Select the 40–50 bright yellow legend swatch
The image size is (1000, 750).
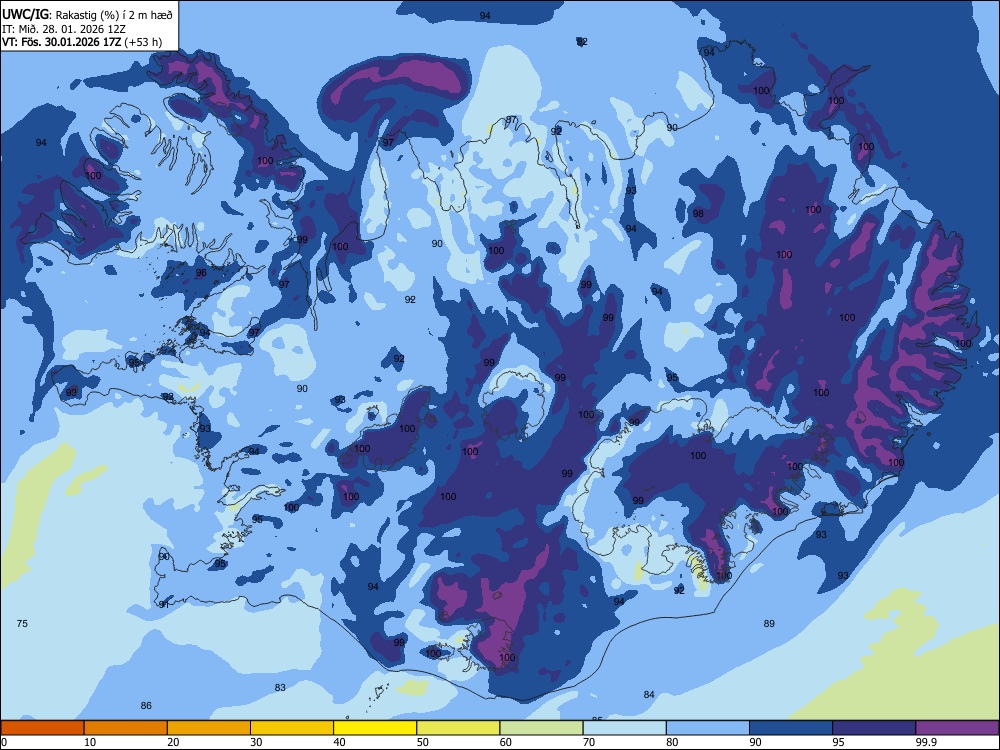pos(375,728)
